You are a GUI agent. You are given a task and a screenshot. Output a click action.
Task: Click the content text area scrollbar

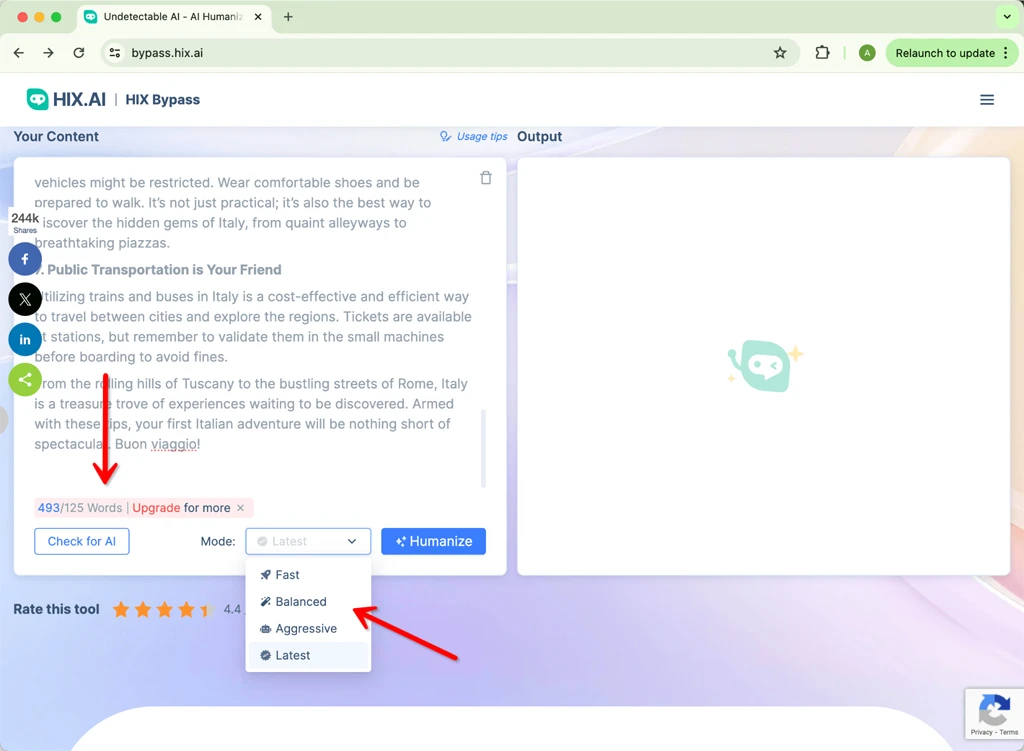[483, 449]
